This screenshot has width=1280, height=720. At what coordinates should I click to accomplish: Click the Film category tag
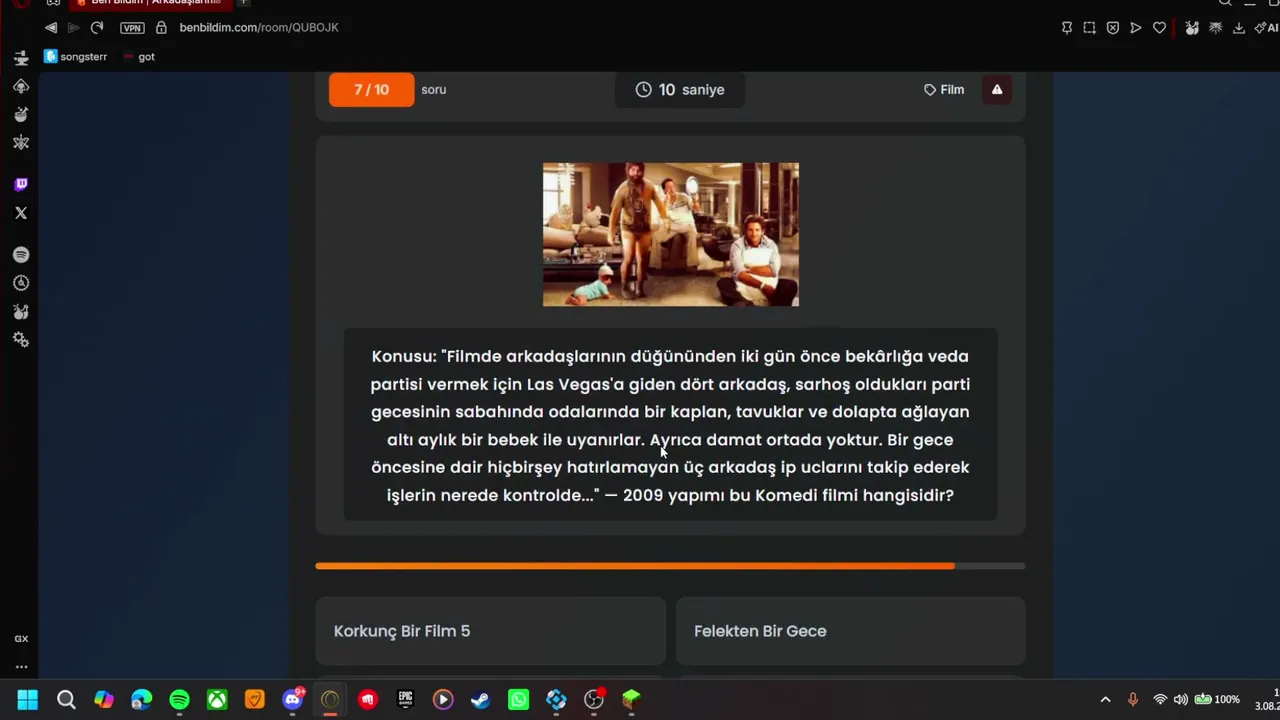coord(944,90)
